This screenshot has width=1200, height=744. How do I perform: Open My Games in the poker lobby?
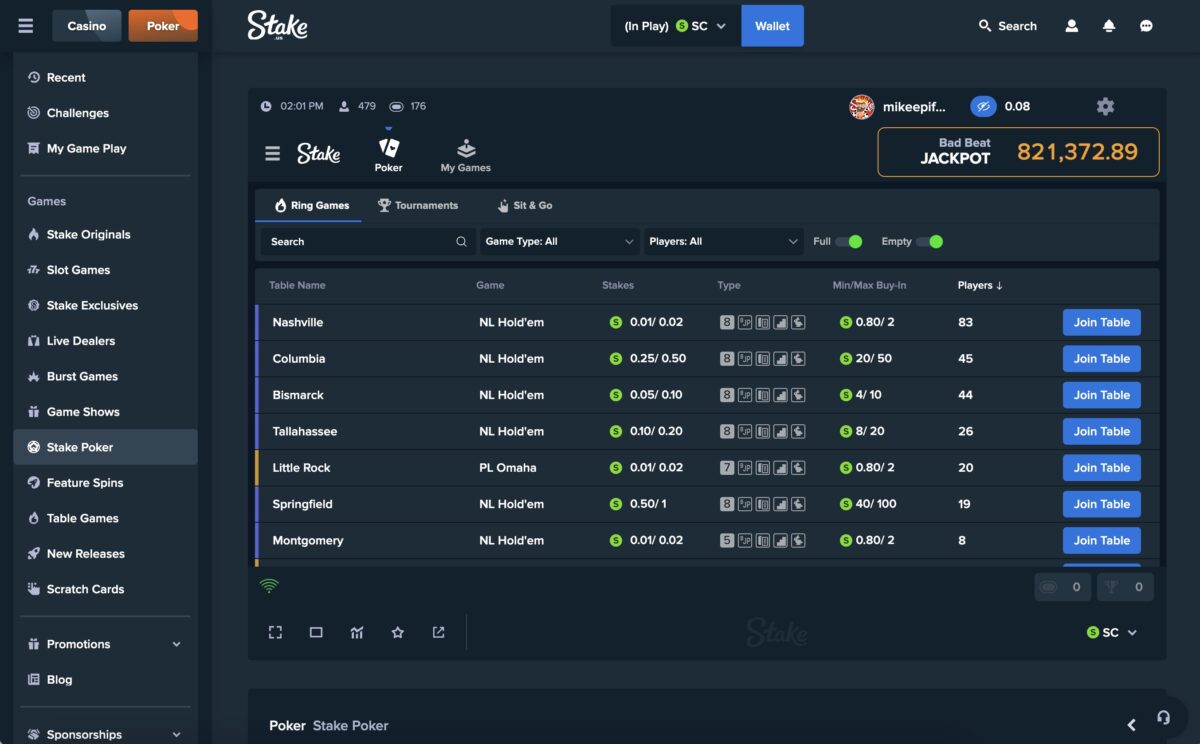(466, 155)
